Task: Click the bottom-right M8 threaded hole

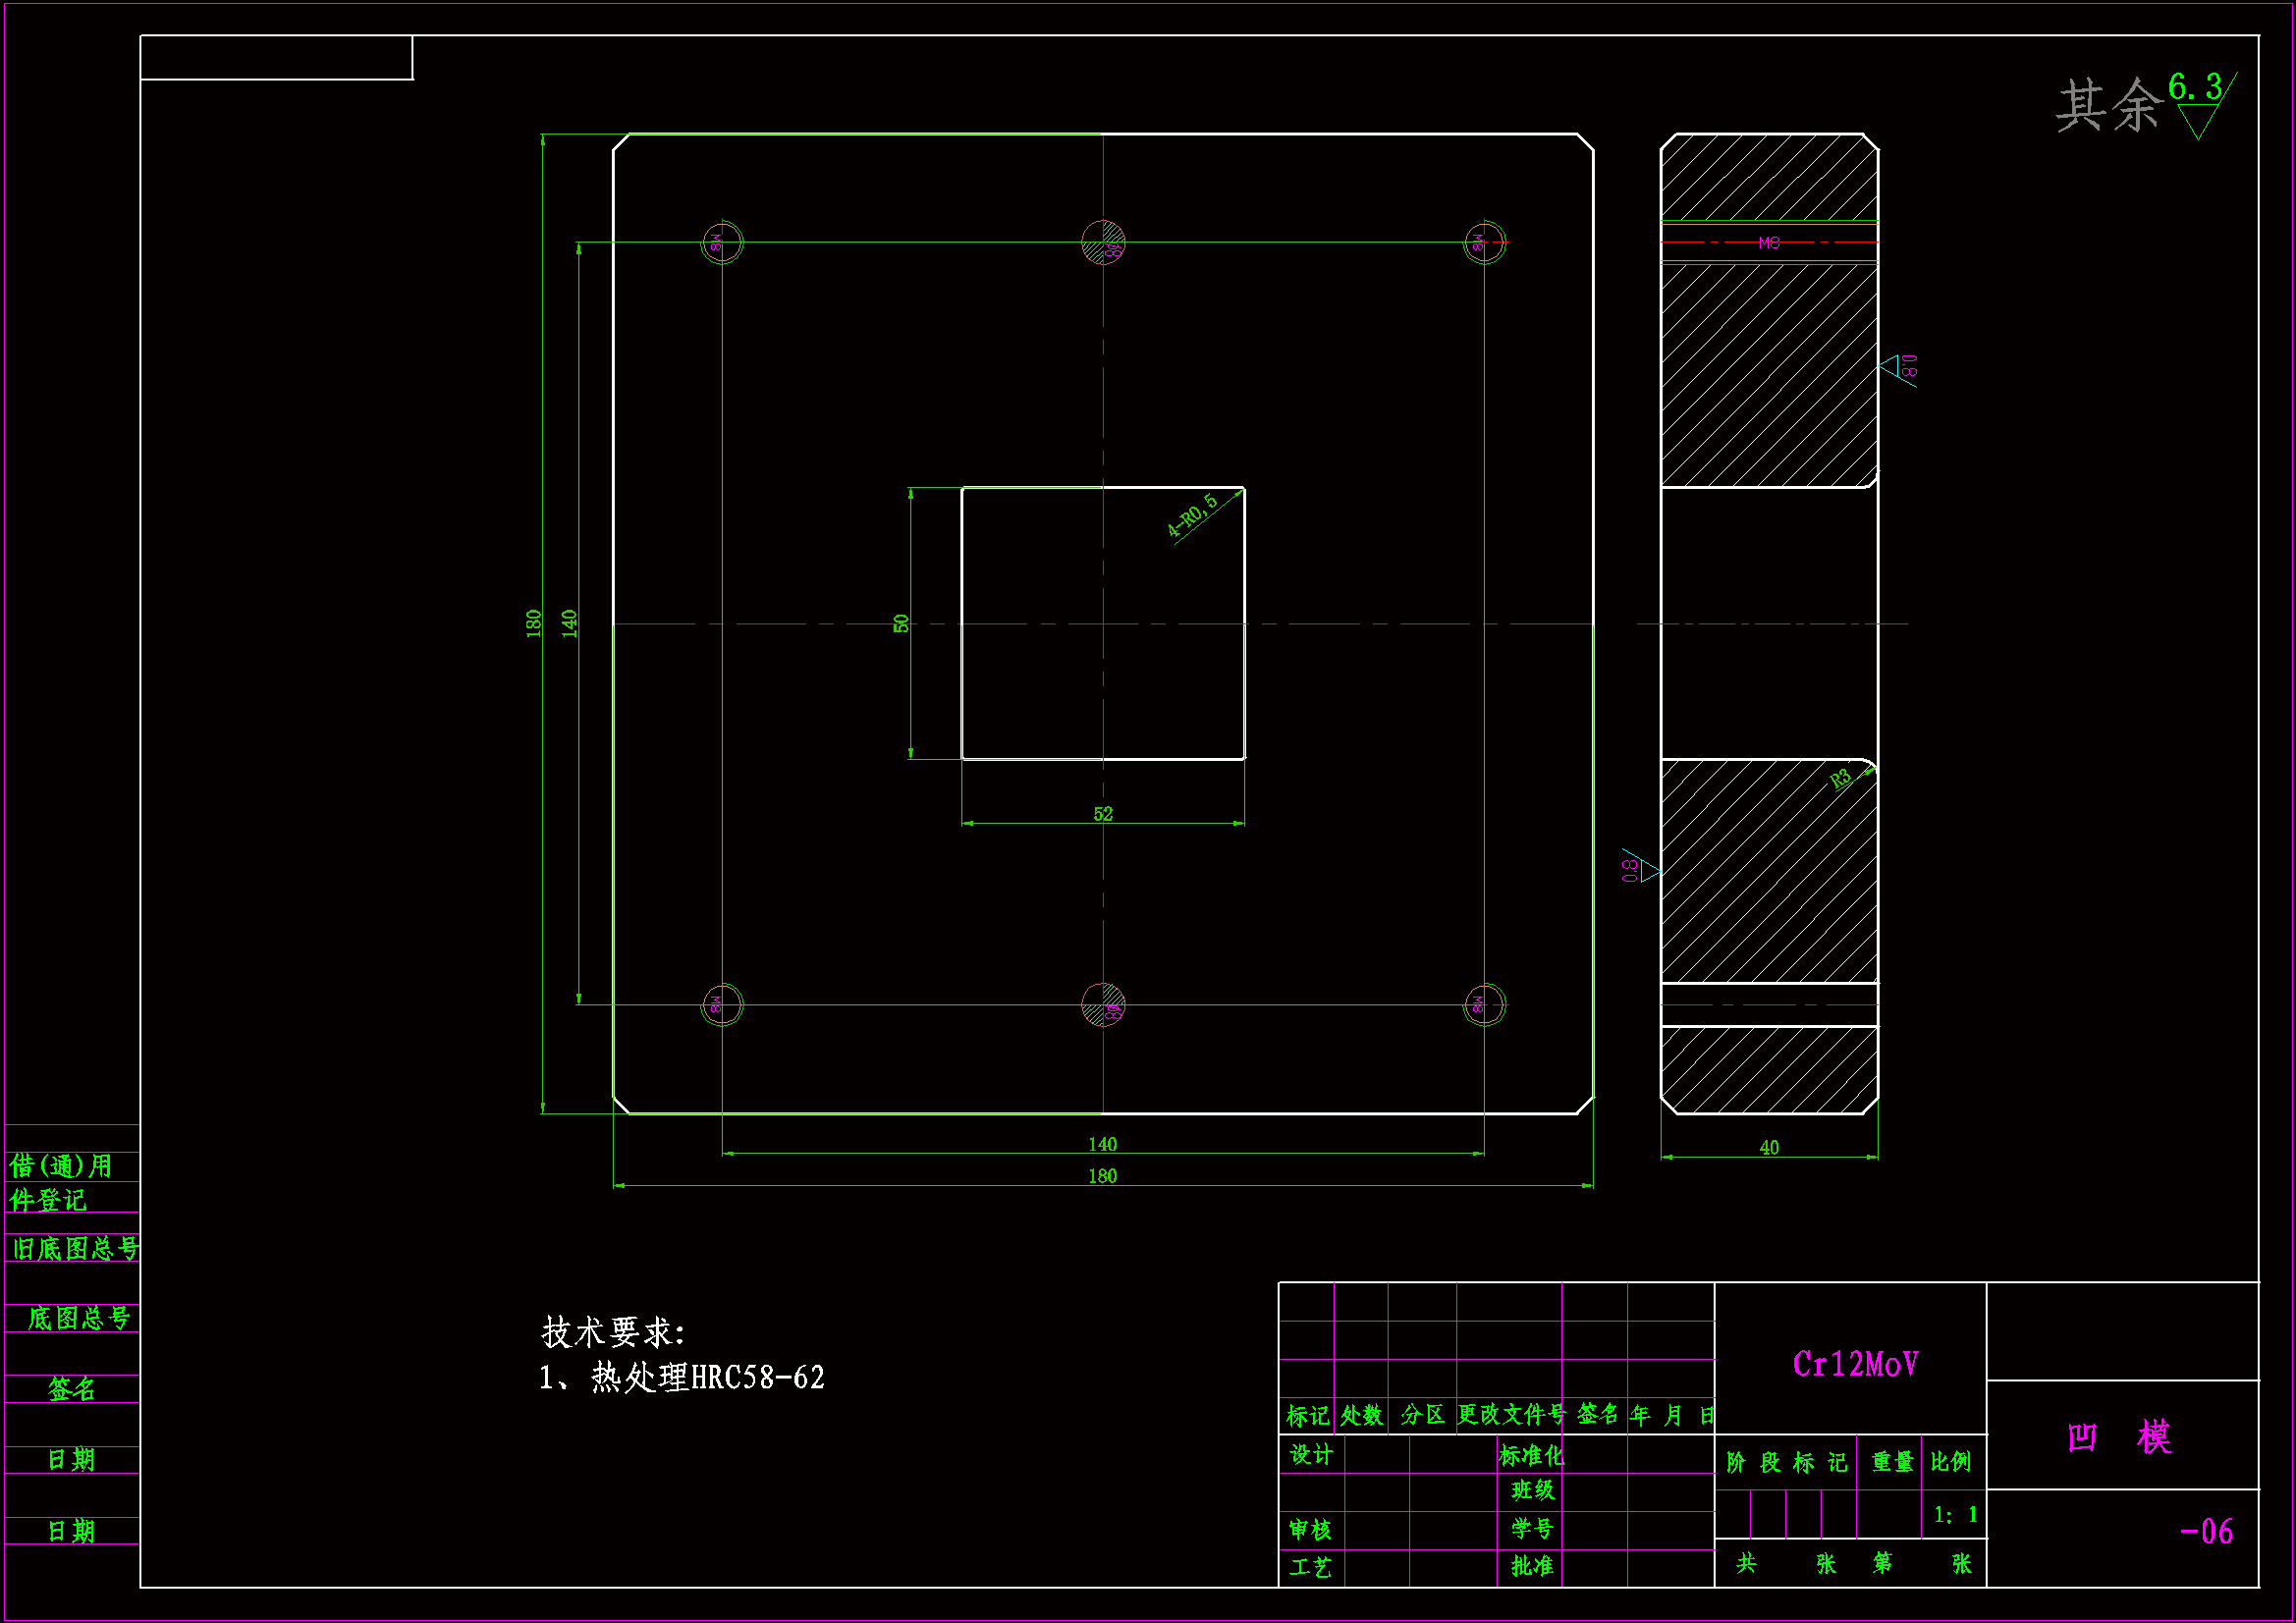Action: click(x=1485, y=1004)
